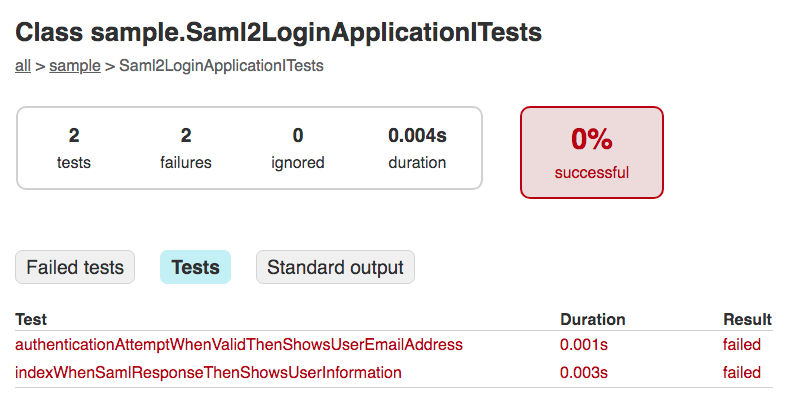
Task: Click the failures count of 2
Action: 186,136
